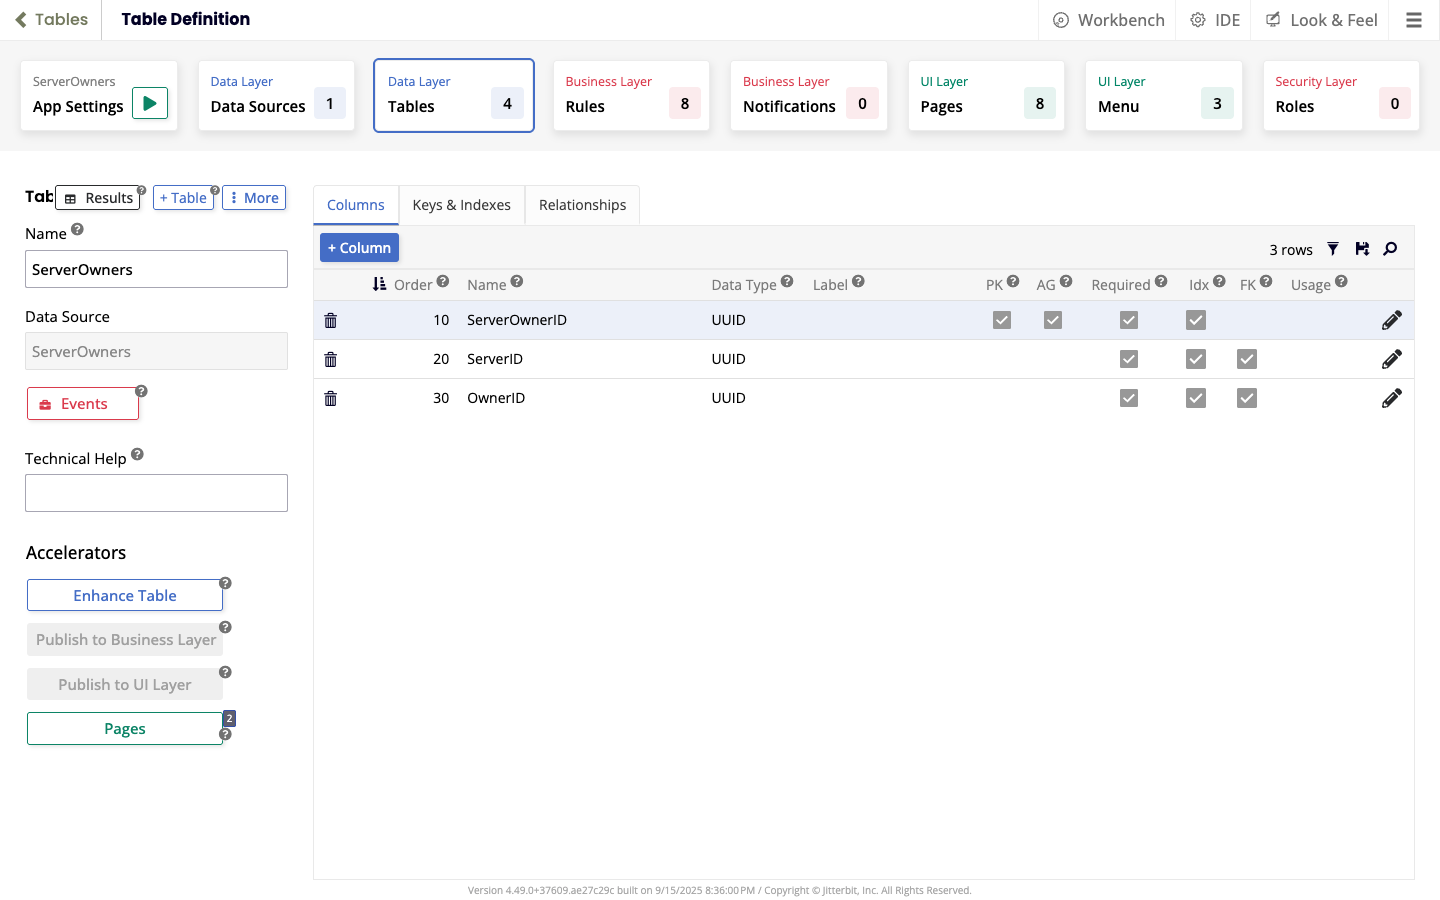This screenshot has width=1440, height=900.
Task: Click into the Technical Help text field
Action: coord(156,493)
